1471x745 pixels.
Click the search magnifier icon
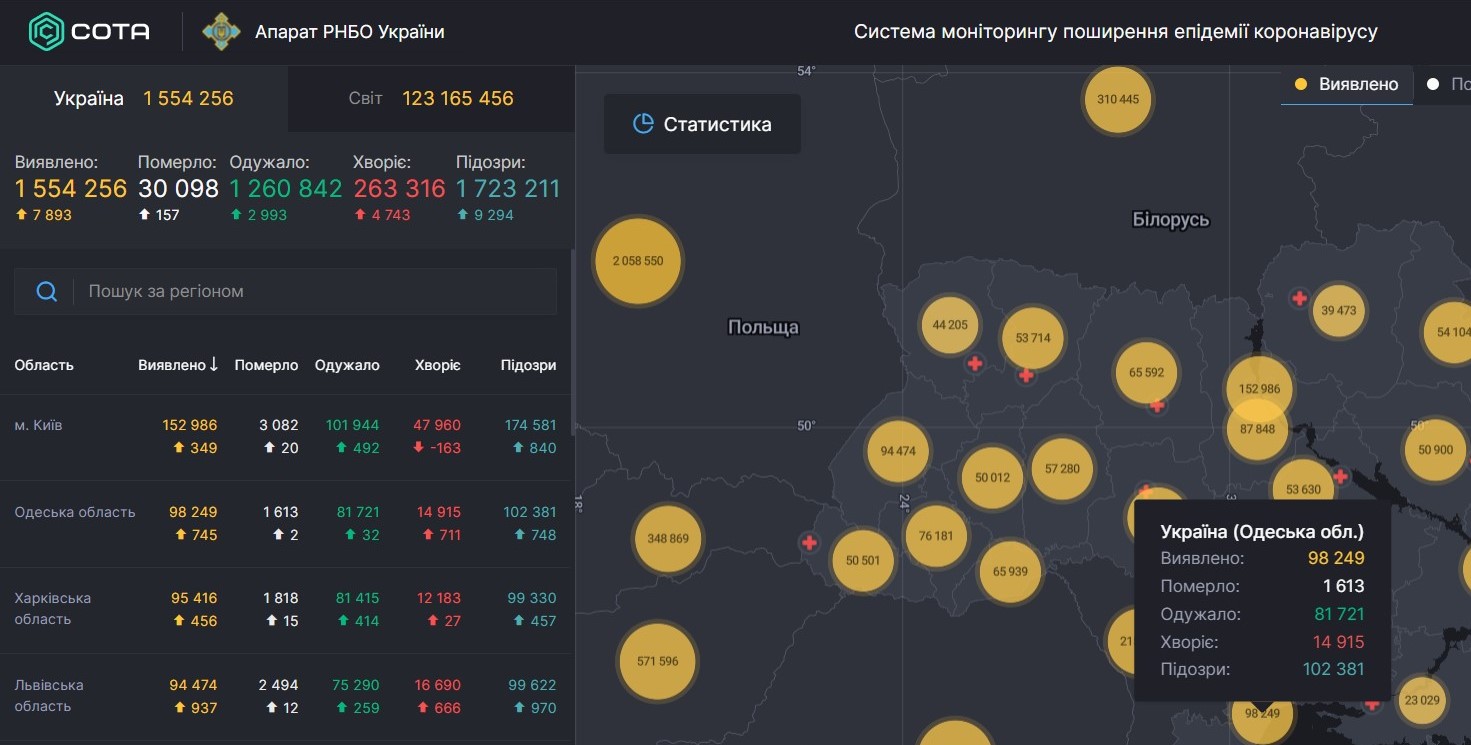click(x=46, y=291)
